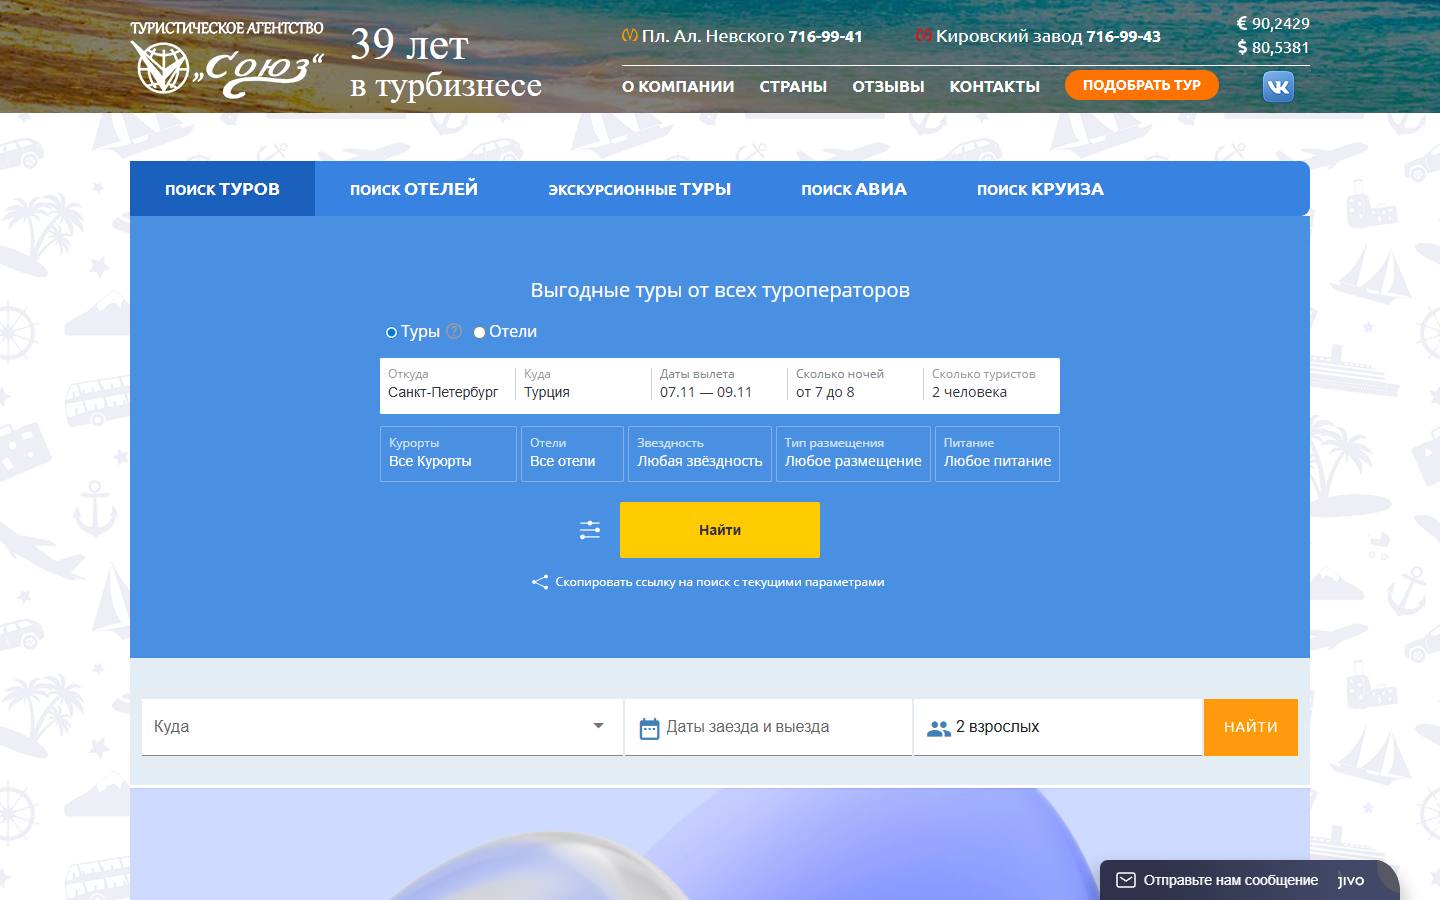Click the metro icon next to Пл. Ал. Невского
The width and height of the screenshot is (1440, 900).
[629, 36]
